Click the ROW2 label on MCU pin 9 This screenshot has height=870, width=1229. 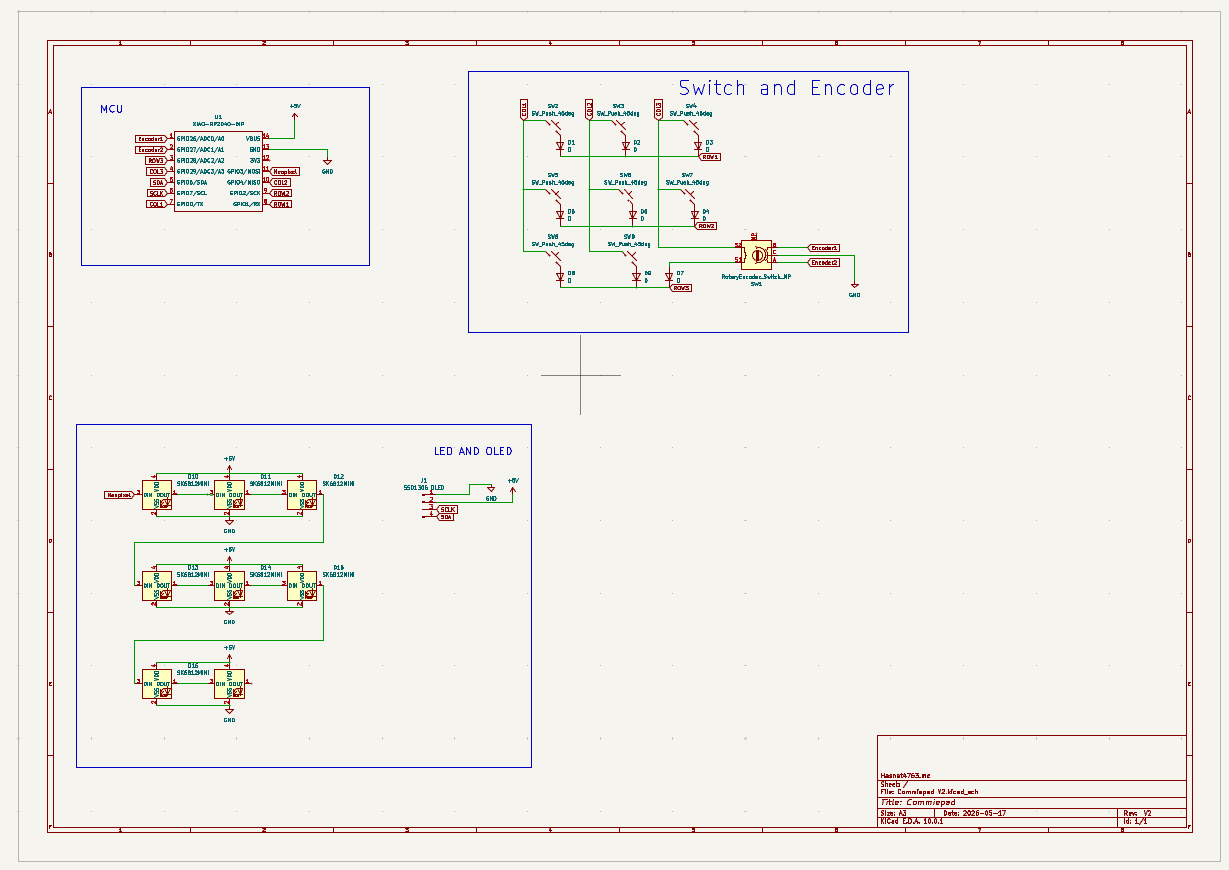280,193
